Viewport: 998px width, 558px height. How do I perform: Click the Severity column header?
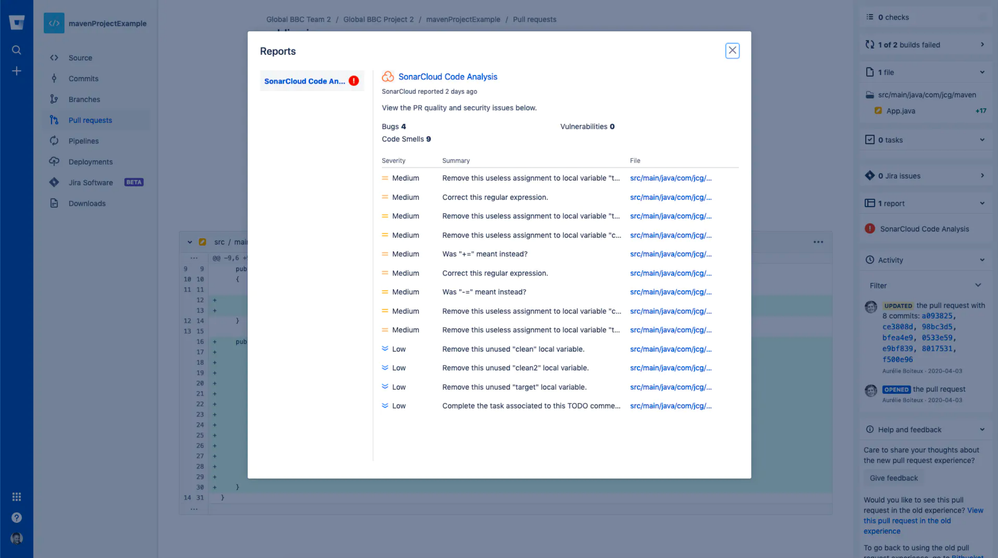click(x=393, y=161)
